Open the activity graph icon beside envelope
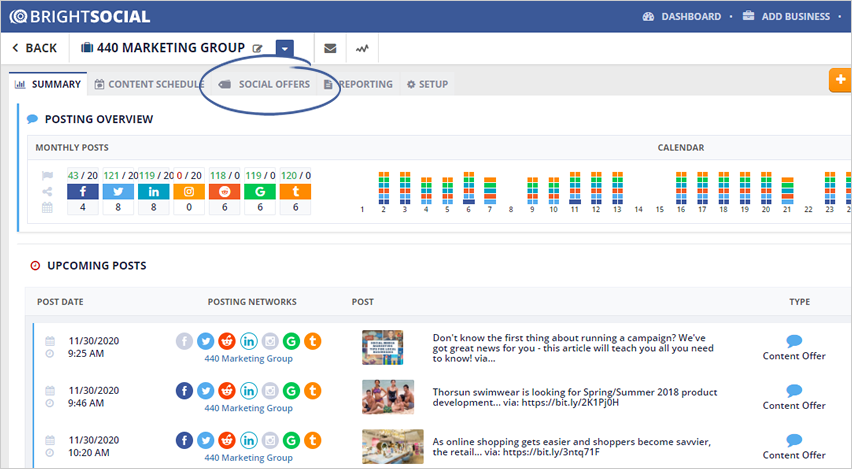The width and height of the screenshot is (852, 469). [x=361, y=48]
